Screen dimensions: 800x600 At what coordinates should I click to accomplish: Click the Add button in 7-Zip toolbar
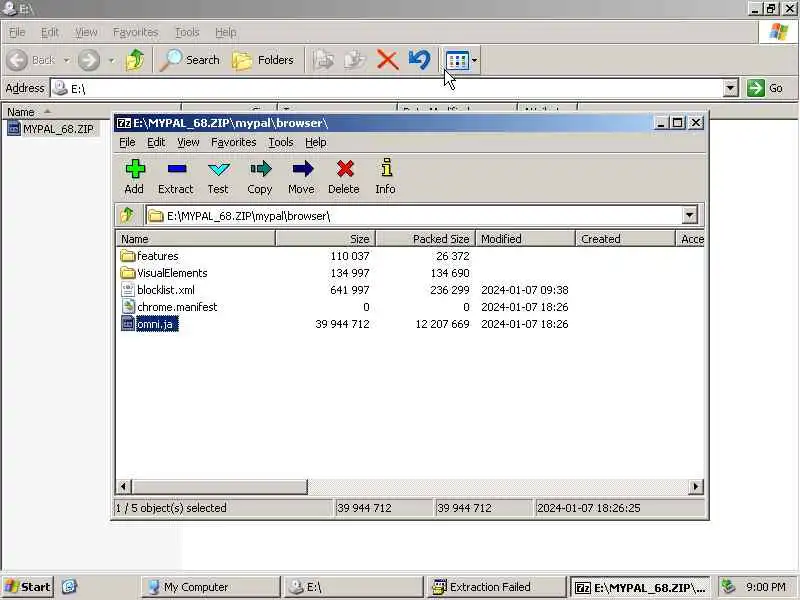[135, 177]
